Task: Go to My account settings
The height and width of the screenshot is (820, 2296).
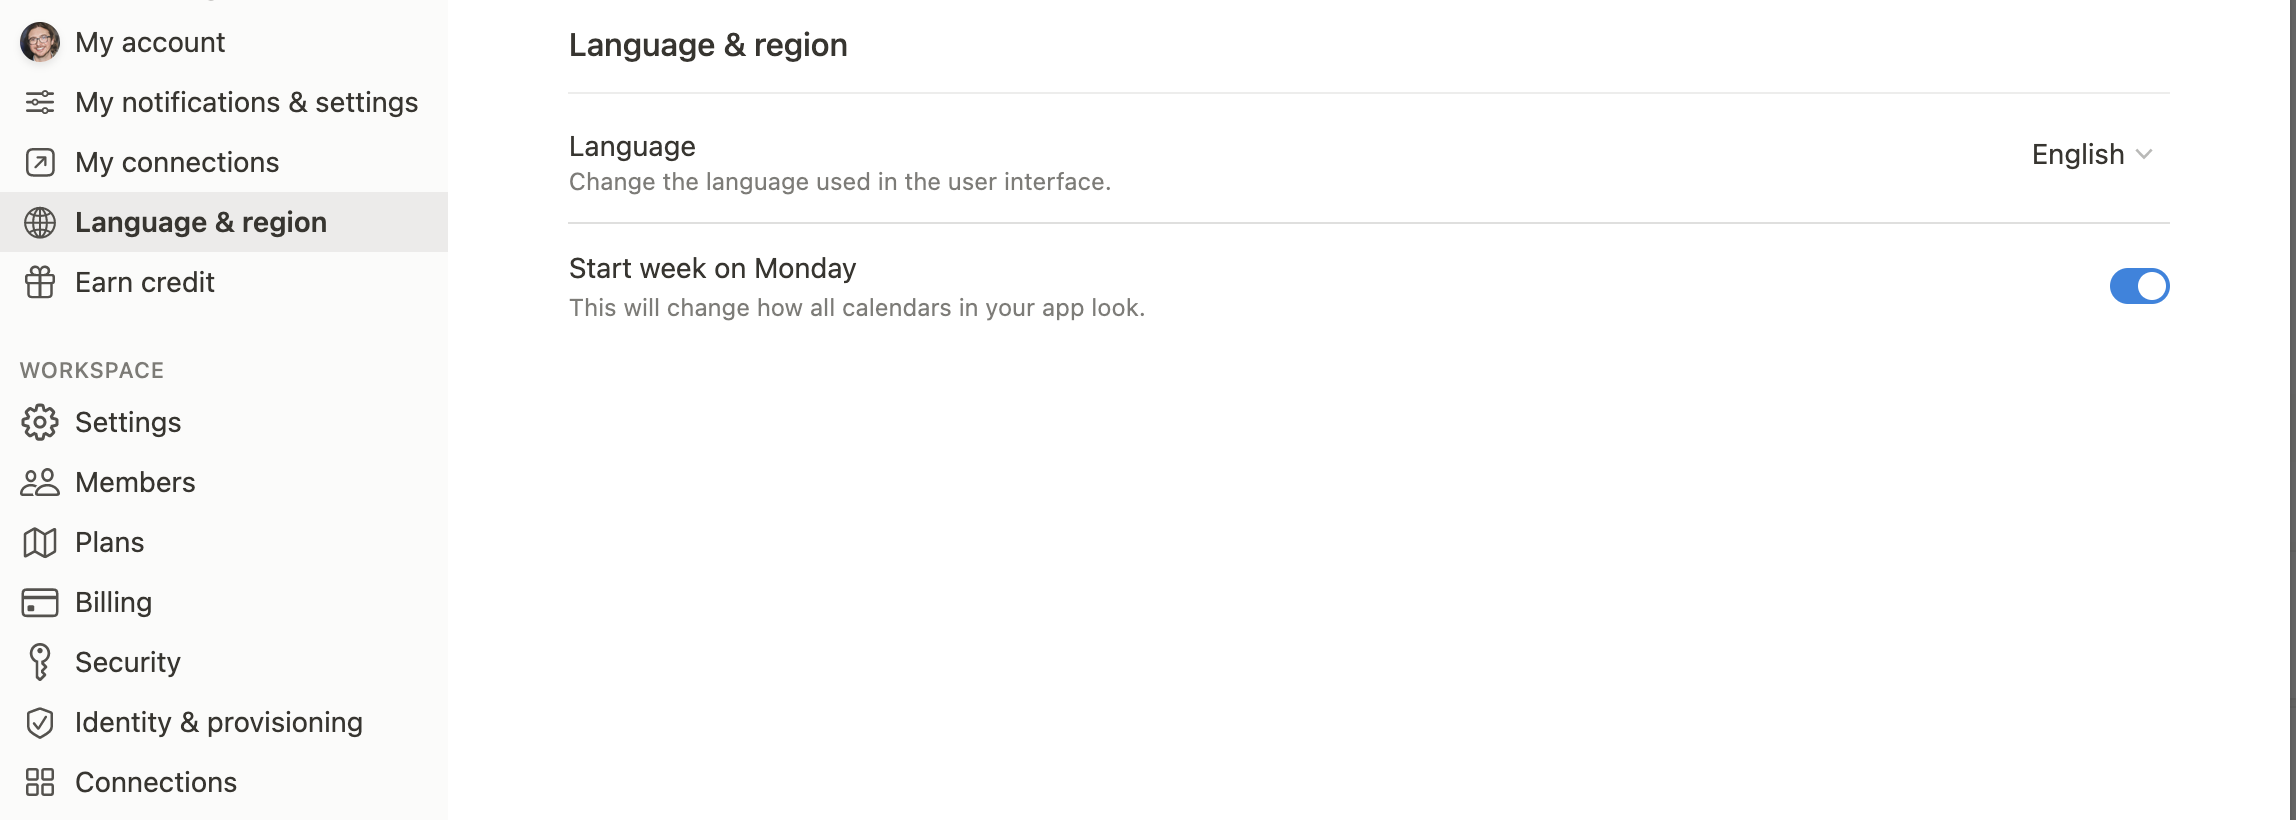Action: 150,42
